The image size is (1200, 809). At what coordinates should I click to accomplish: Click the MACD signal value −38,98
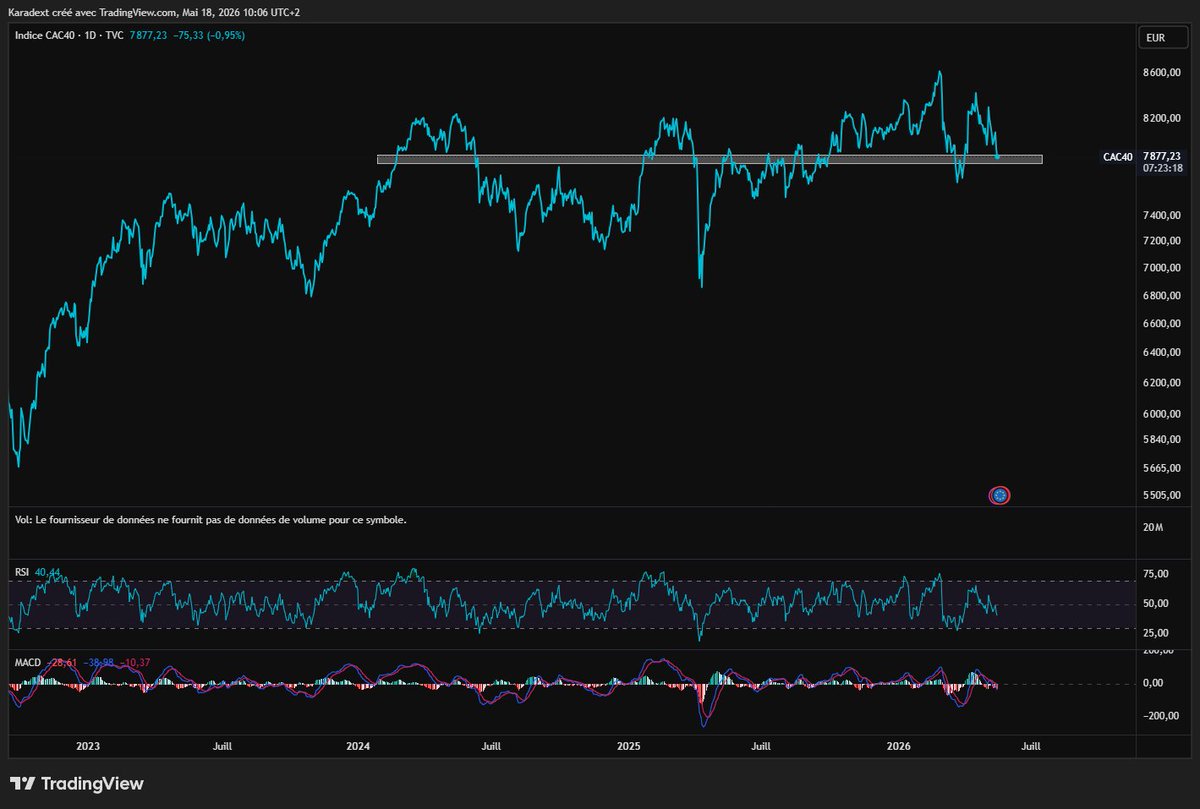coord(100,663)
